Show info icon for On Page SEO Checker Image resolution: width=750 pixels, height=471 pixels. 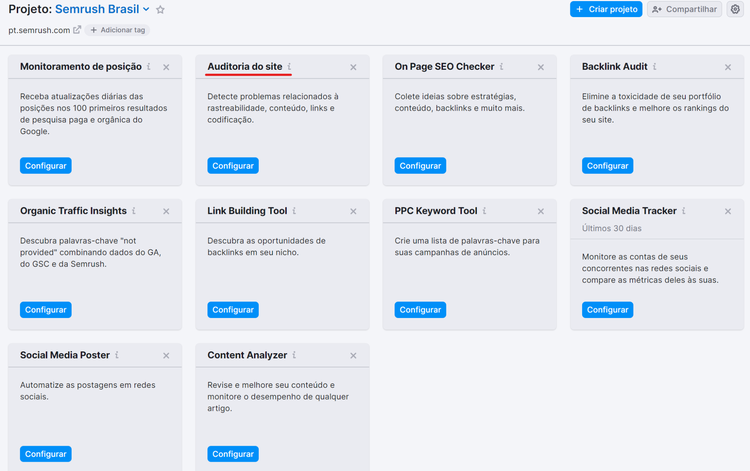click(x=501, y=66)
